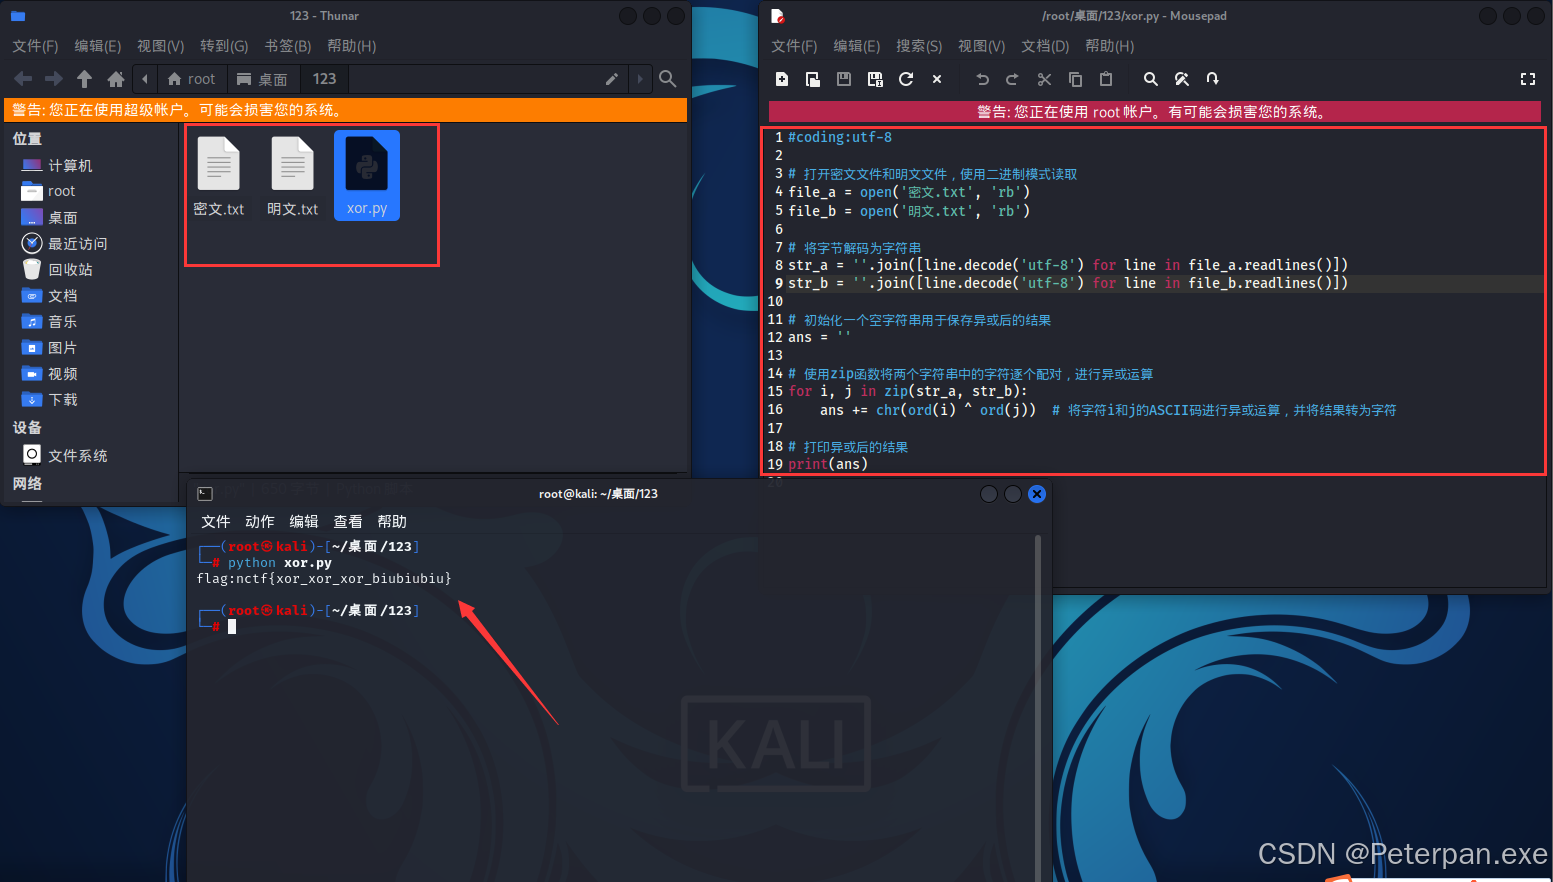This screenshot has width=1553, height=882.
Task: Click Thunar path bar right scroll arrow
Action: [640, 79]
